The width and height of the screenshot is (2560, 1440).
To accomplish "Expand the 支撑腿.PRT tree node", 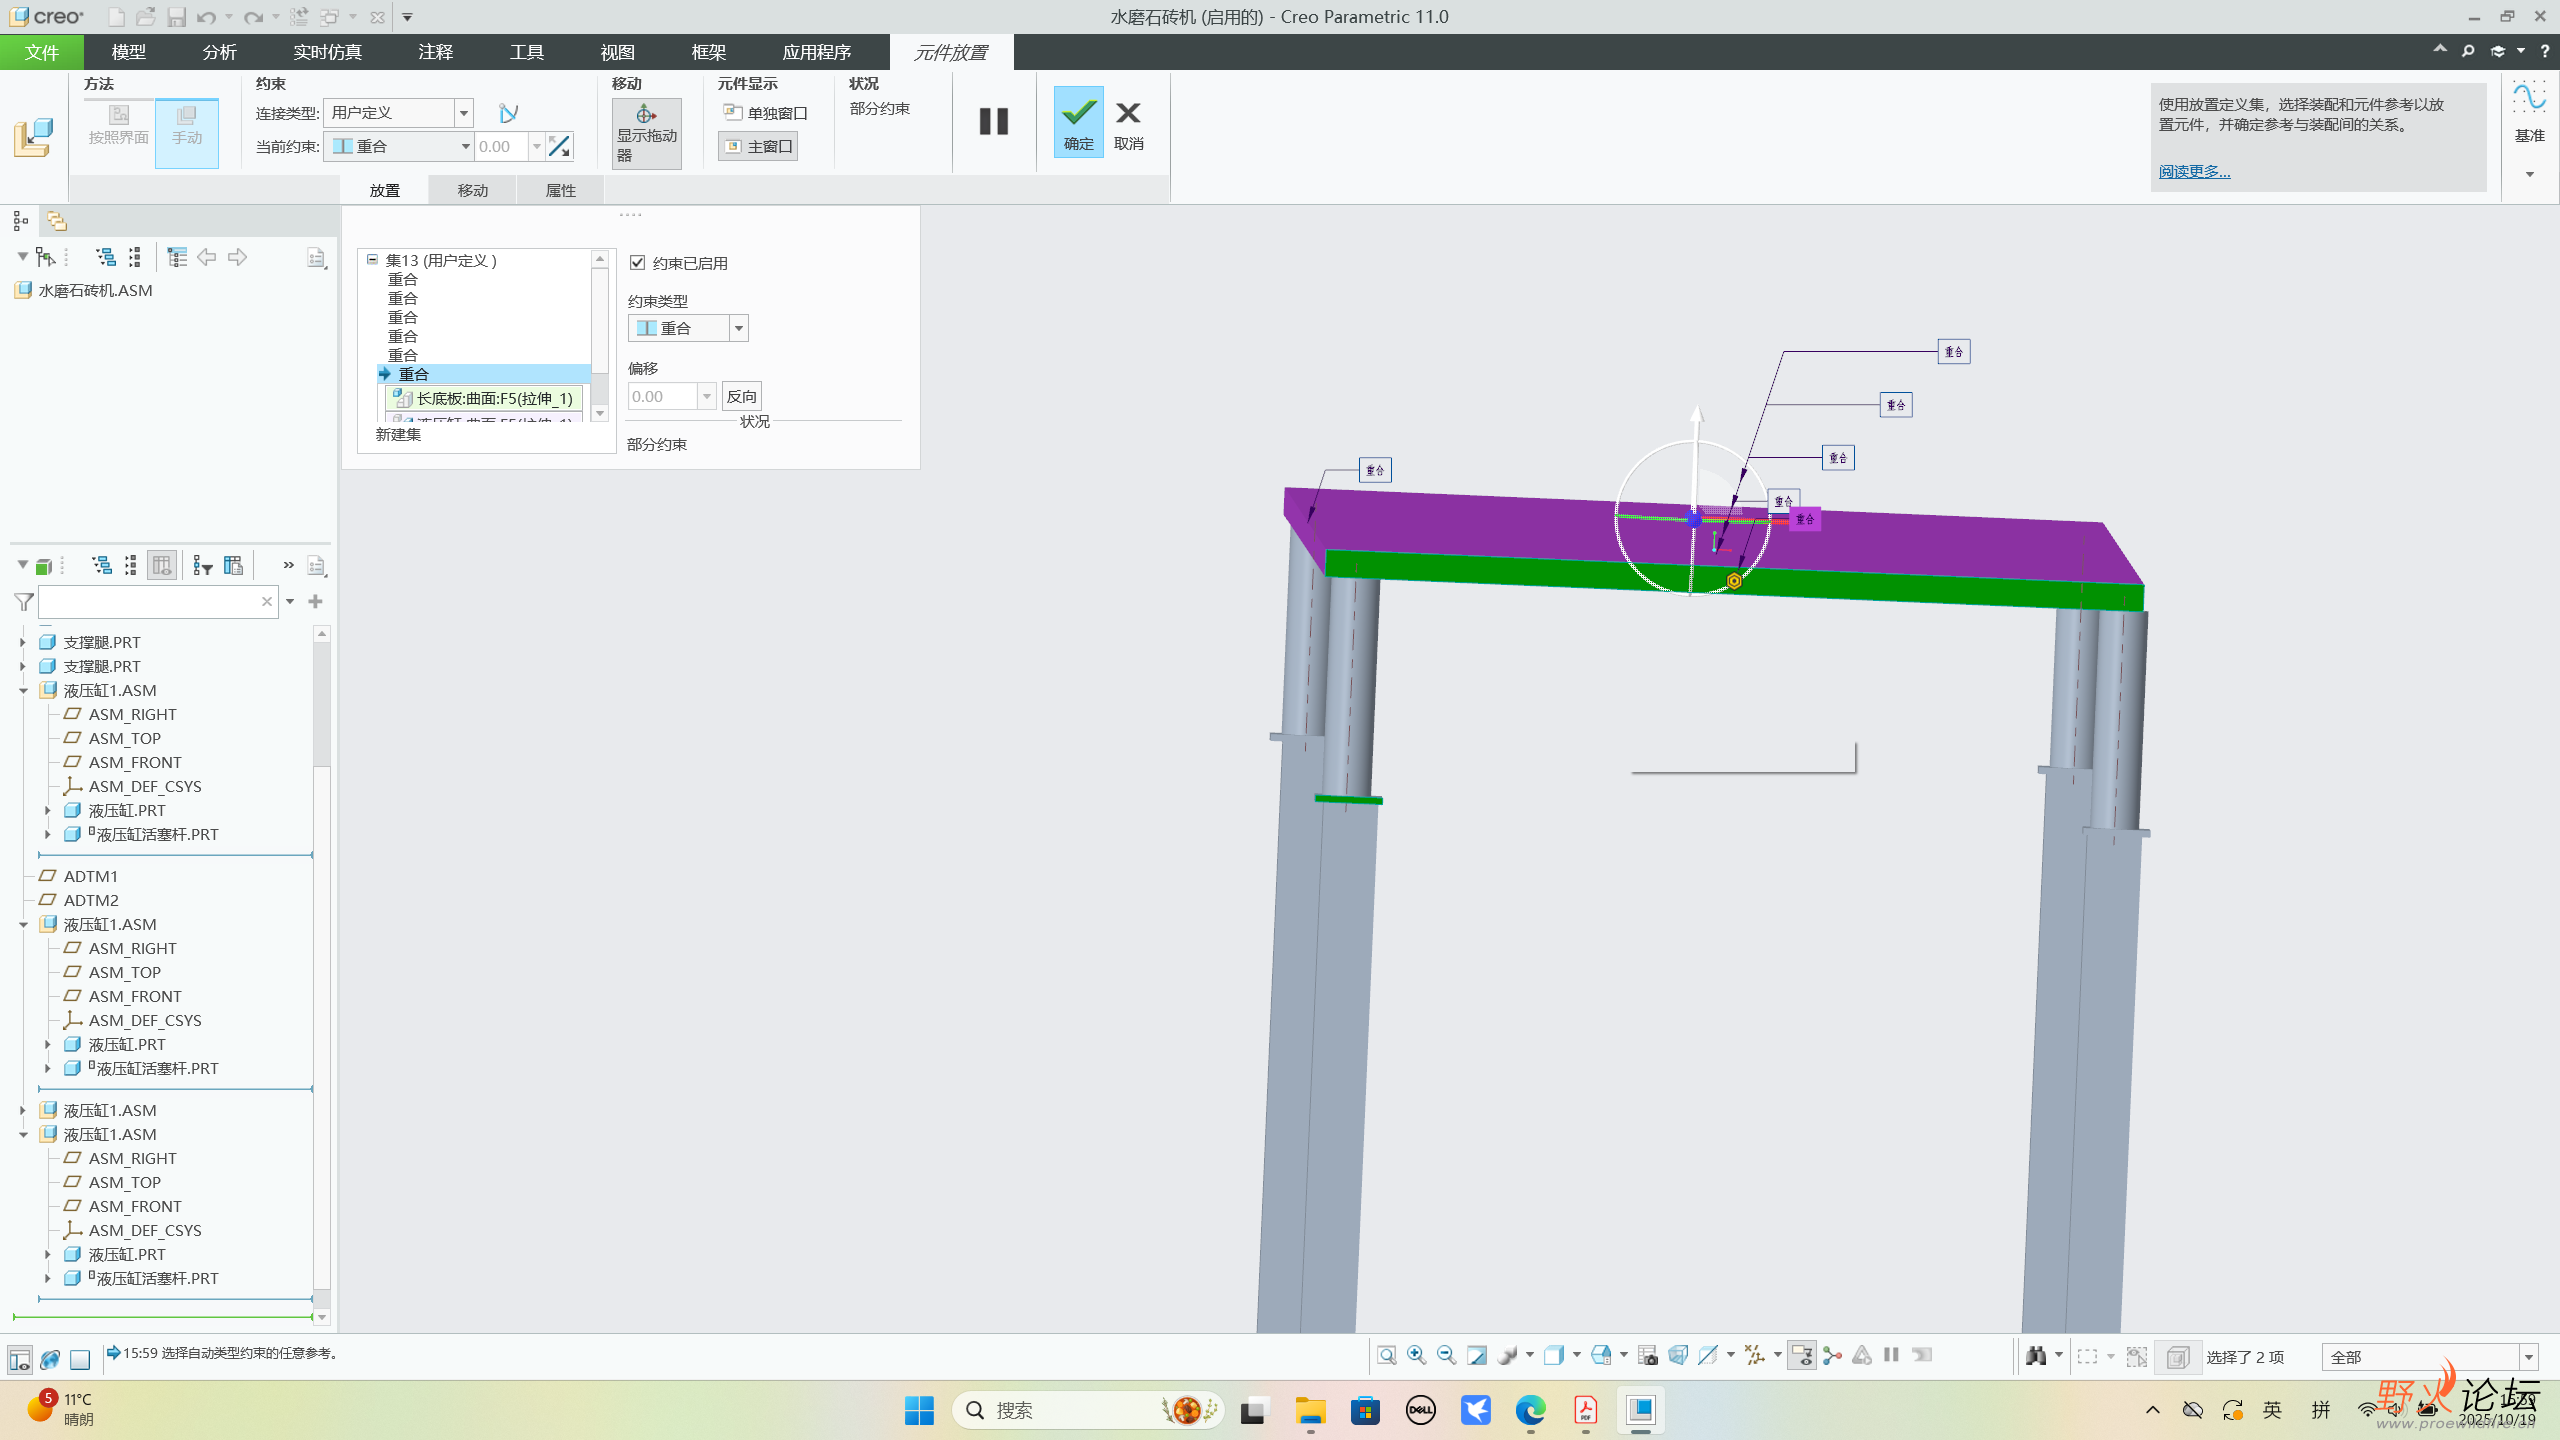I will tap(22, 642).
